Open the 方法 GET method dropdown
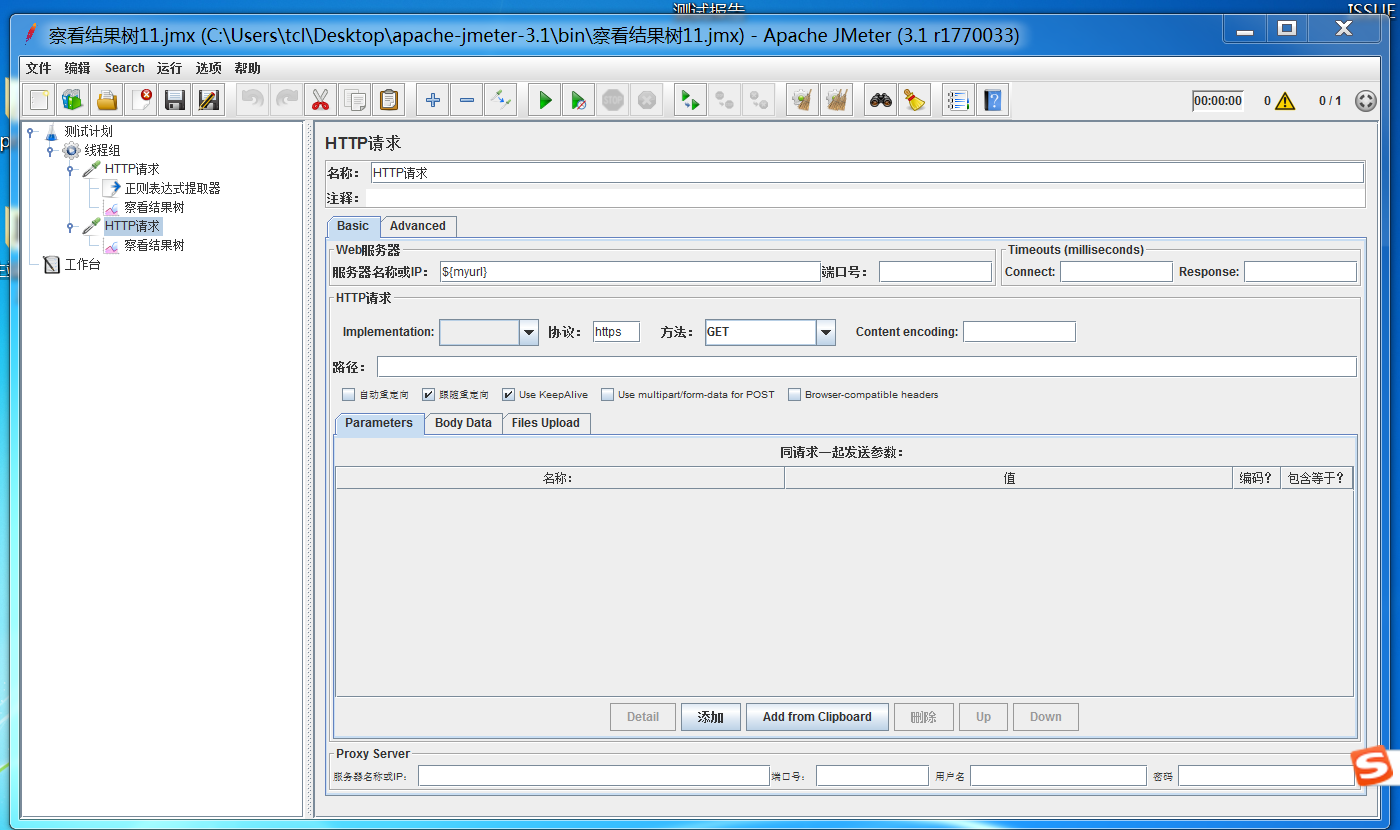 point(825,332)
